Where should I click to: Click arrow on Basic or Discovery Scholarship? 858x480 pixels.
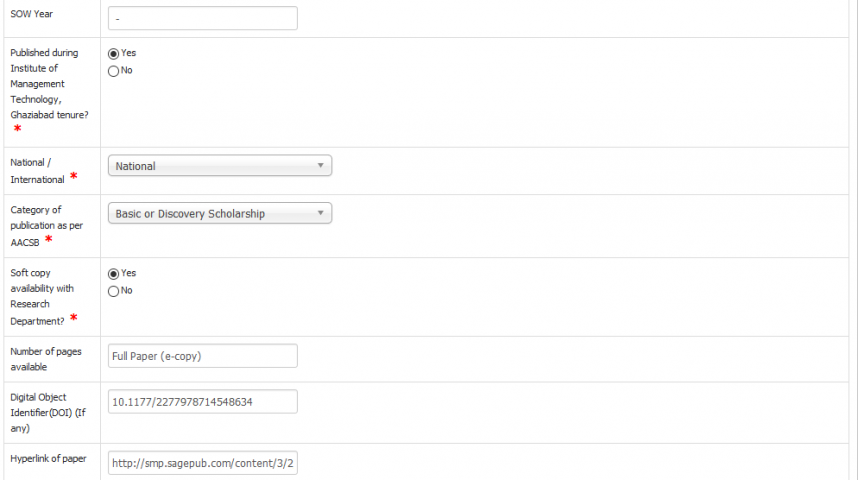point(321,213)
